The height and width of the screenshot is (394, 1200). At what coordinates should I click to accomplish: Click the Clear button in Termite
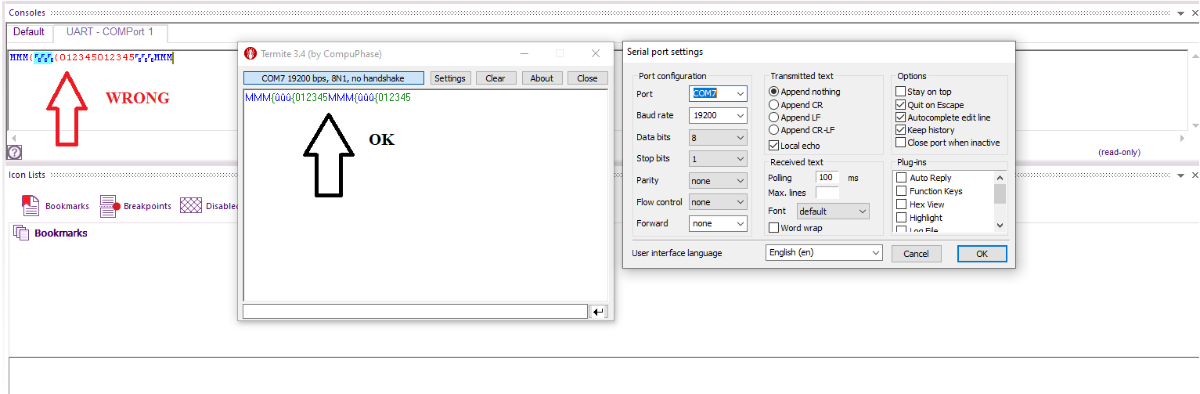point(495,78)
